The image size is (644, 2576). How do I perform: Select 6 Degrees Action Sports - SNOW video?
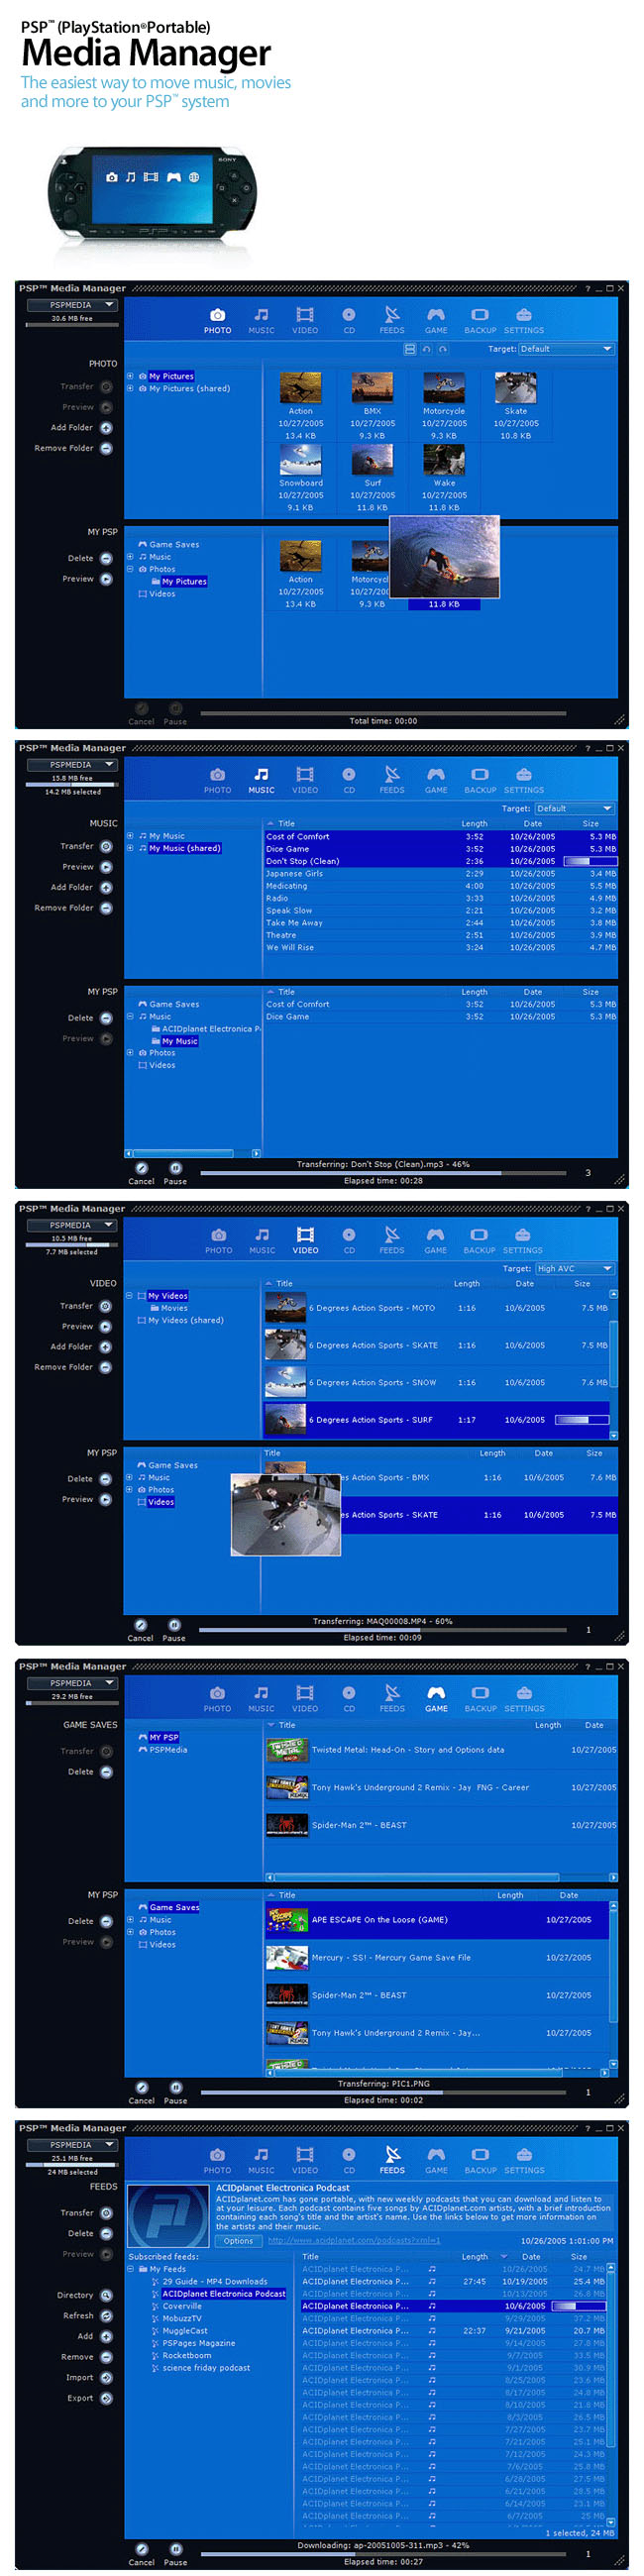[436, 1383]
